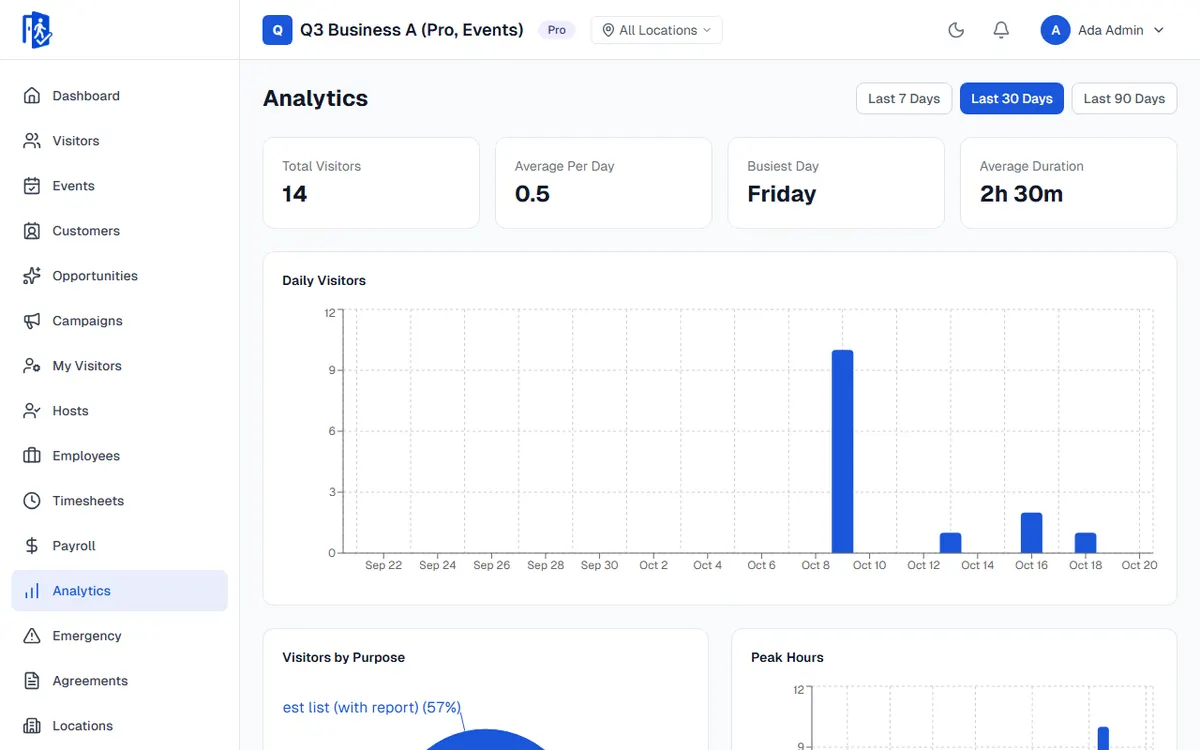Open notifications bell
Viewport: 1200px width, 750px height.
pyautogui.click(x=1001, y=30)
